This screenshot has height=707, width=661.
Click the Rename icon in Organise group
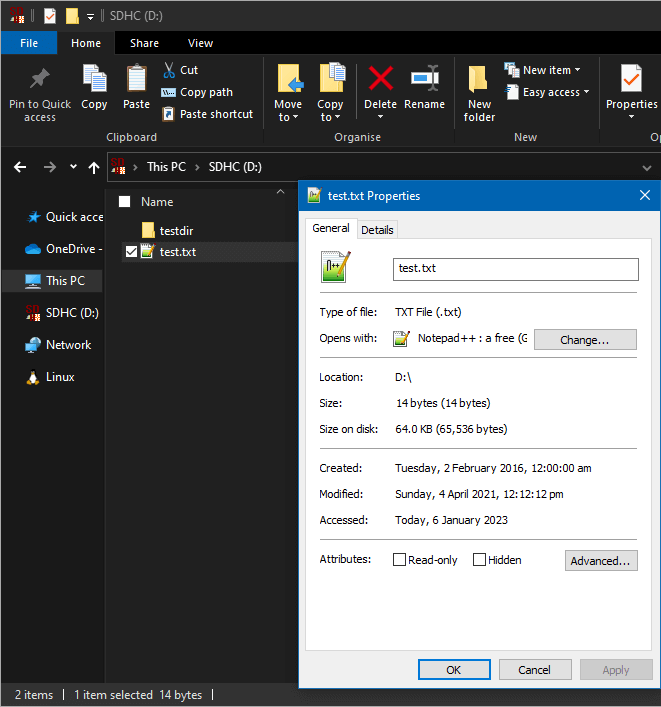[x=424, y=80]
